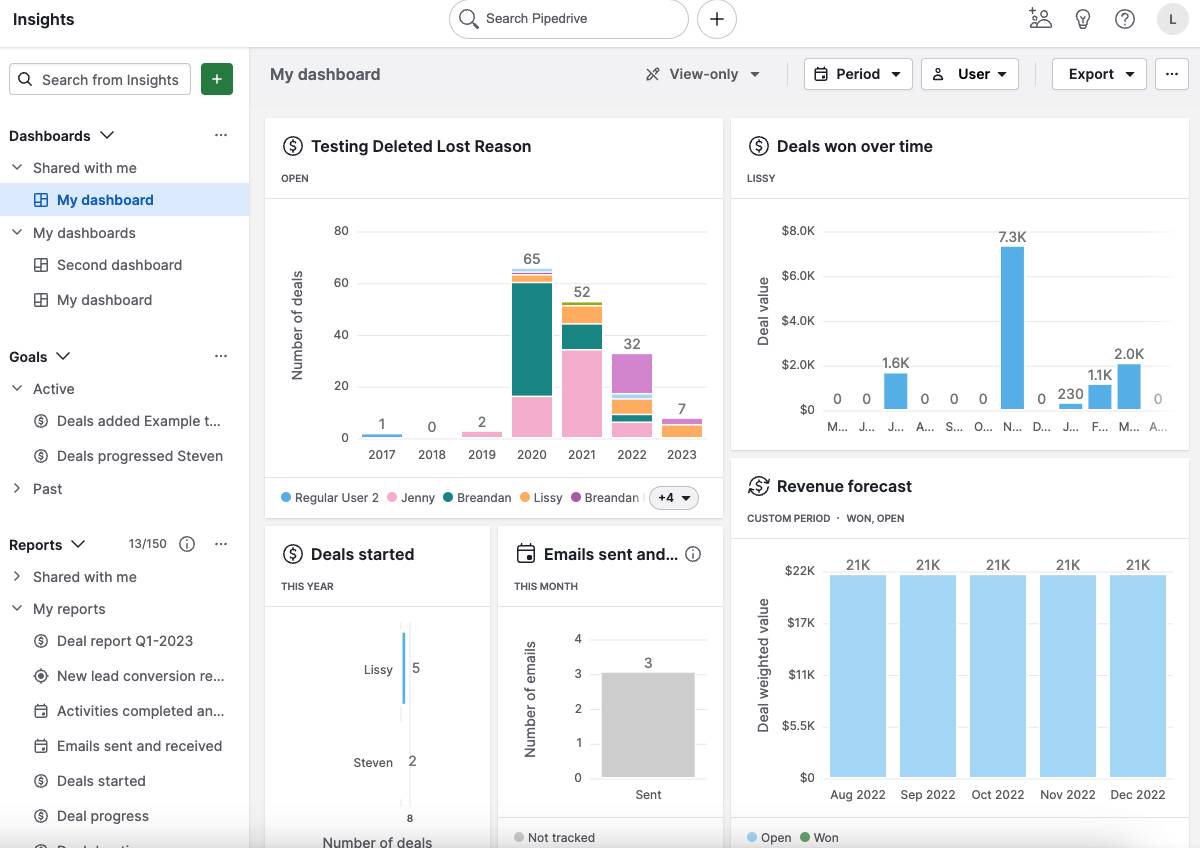The width and height of the screenshot is (1200, 848).
Task: Toggle the Open series in Revenue forecast legend
Action: (768, 837)
